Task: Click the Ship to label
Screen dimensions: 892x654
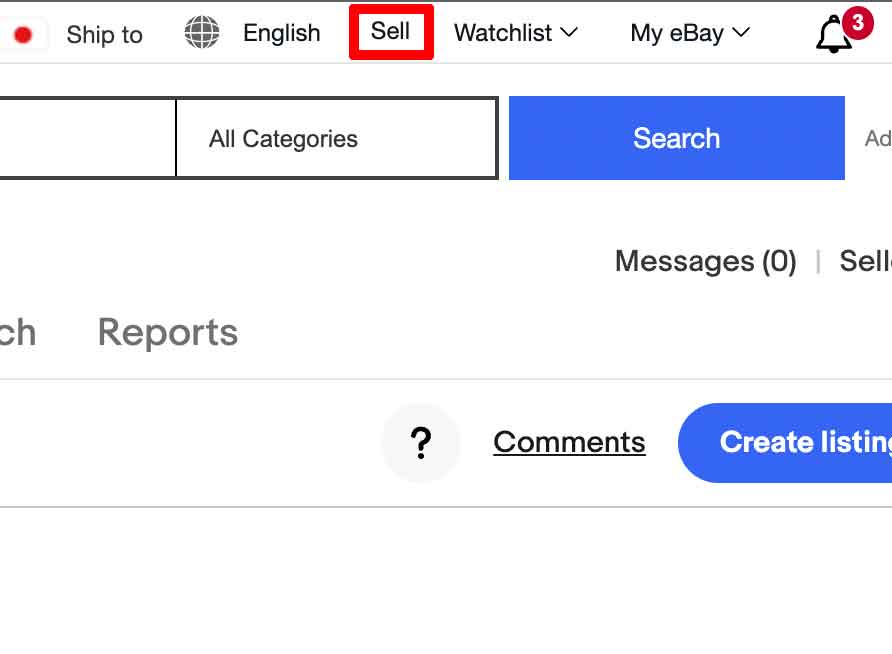Action: click(104, 35)
